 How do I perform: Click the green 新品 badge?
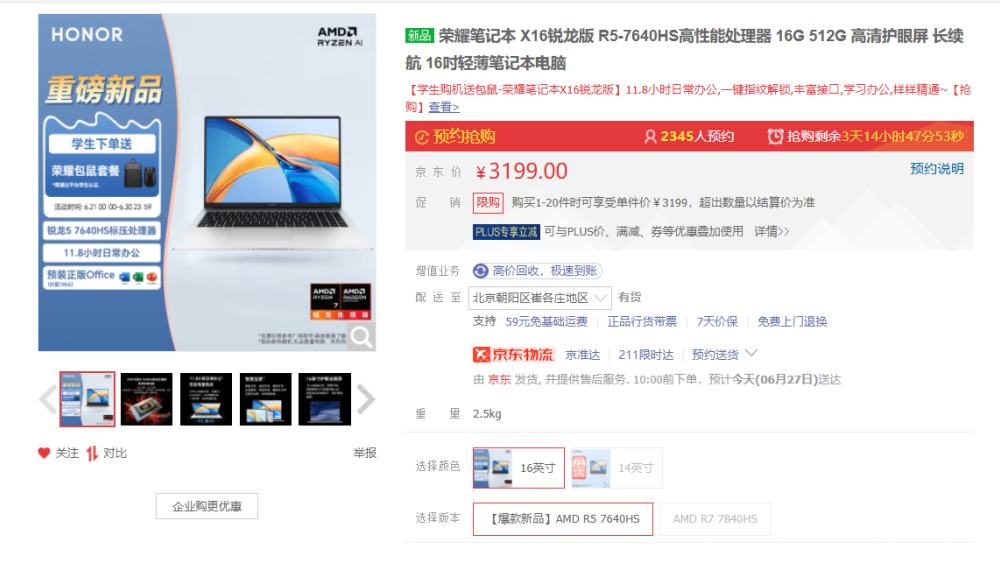(x=419, y=36)
